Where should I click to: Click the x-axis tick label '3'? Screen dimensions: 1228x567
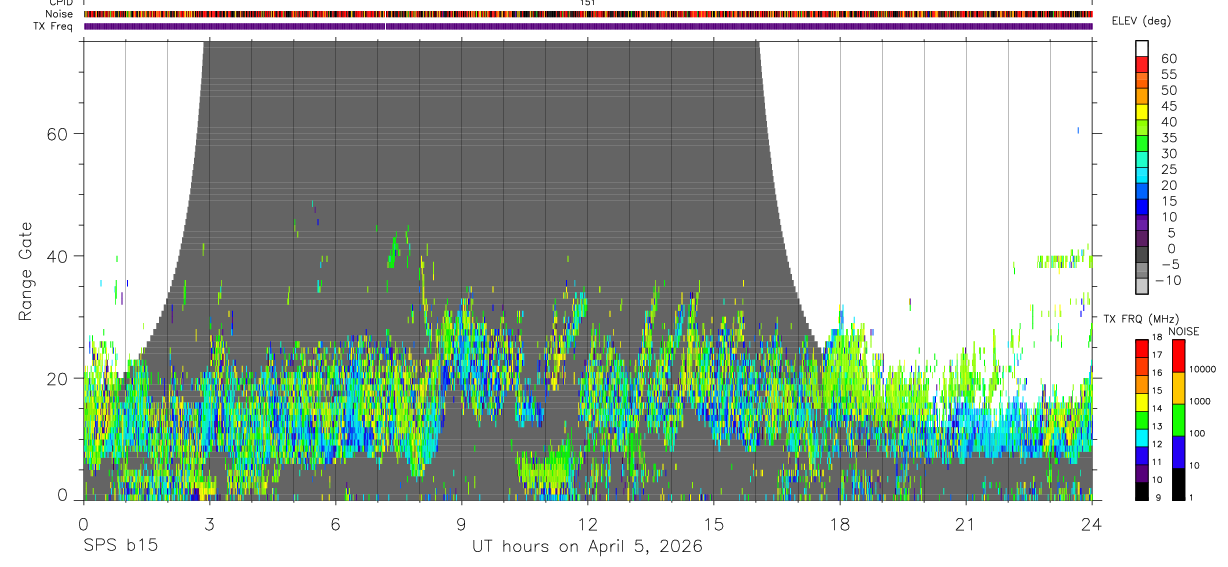click(209, 524)
